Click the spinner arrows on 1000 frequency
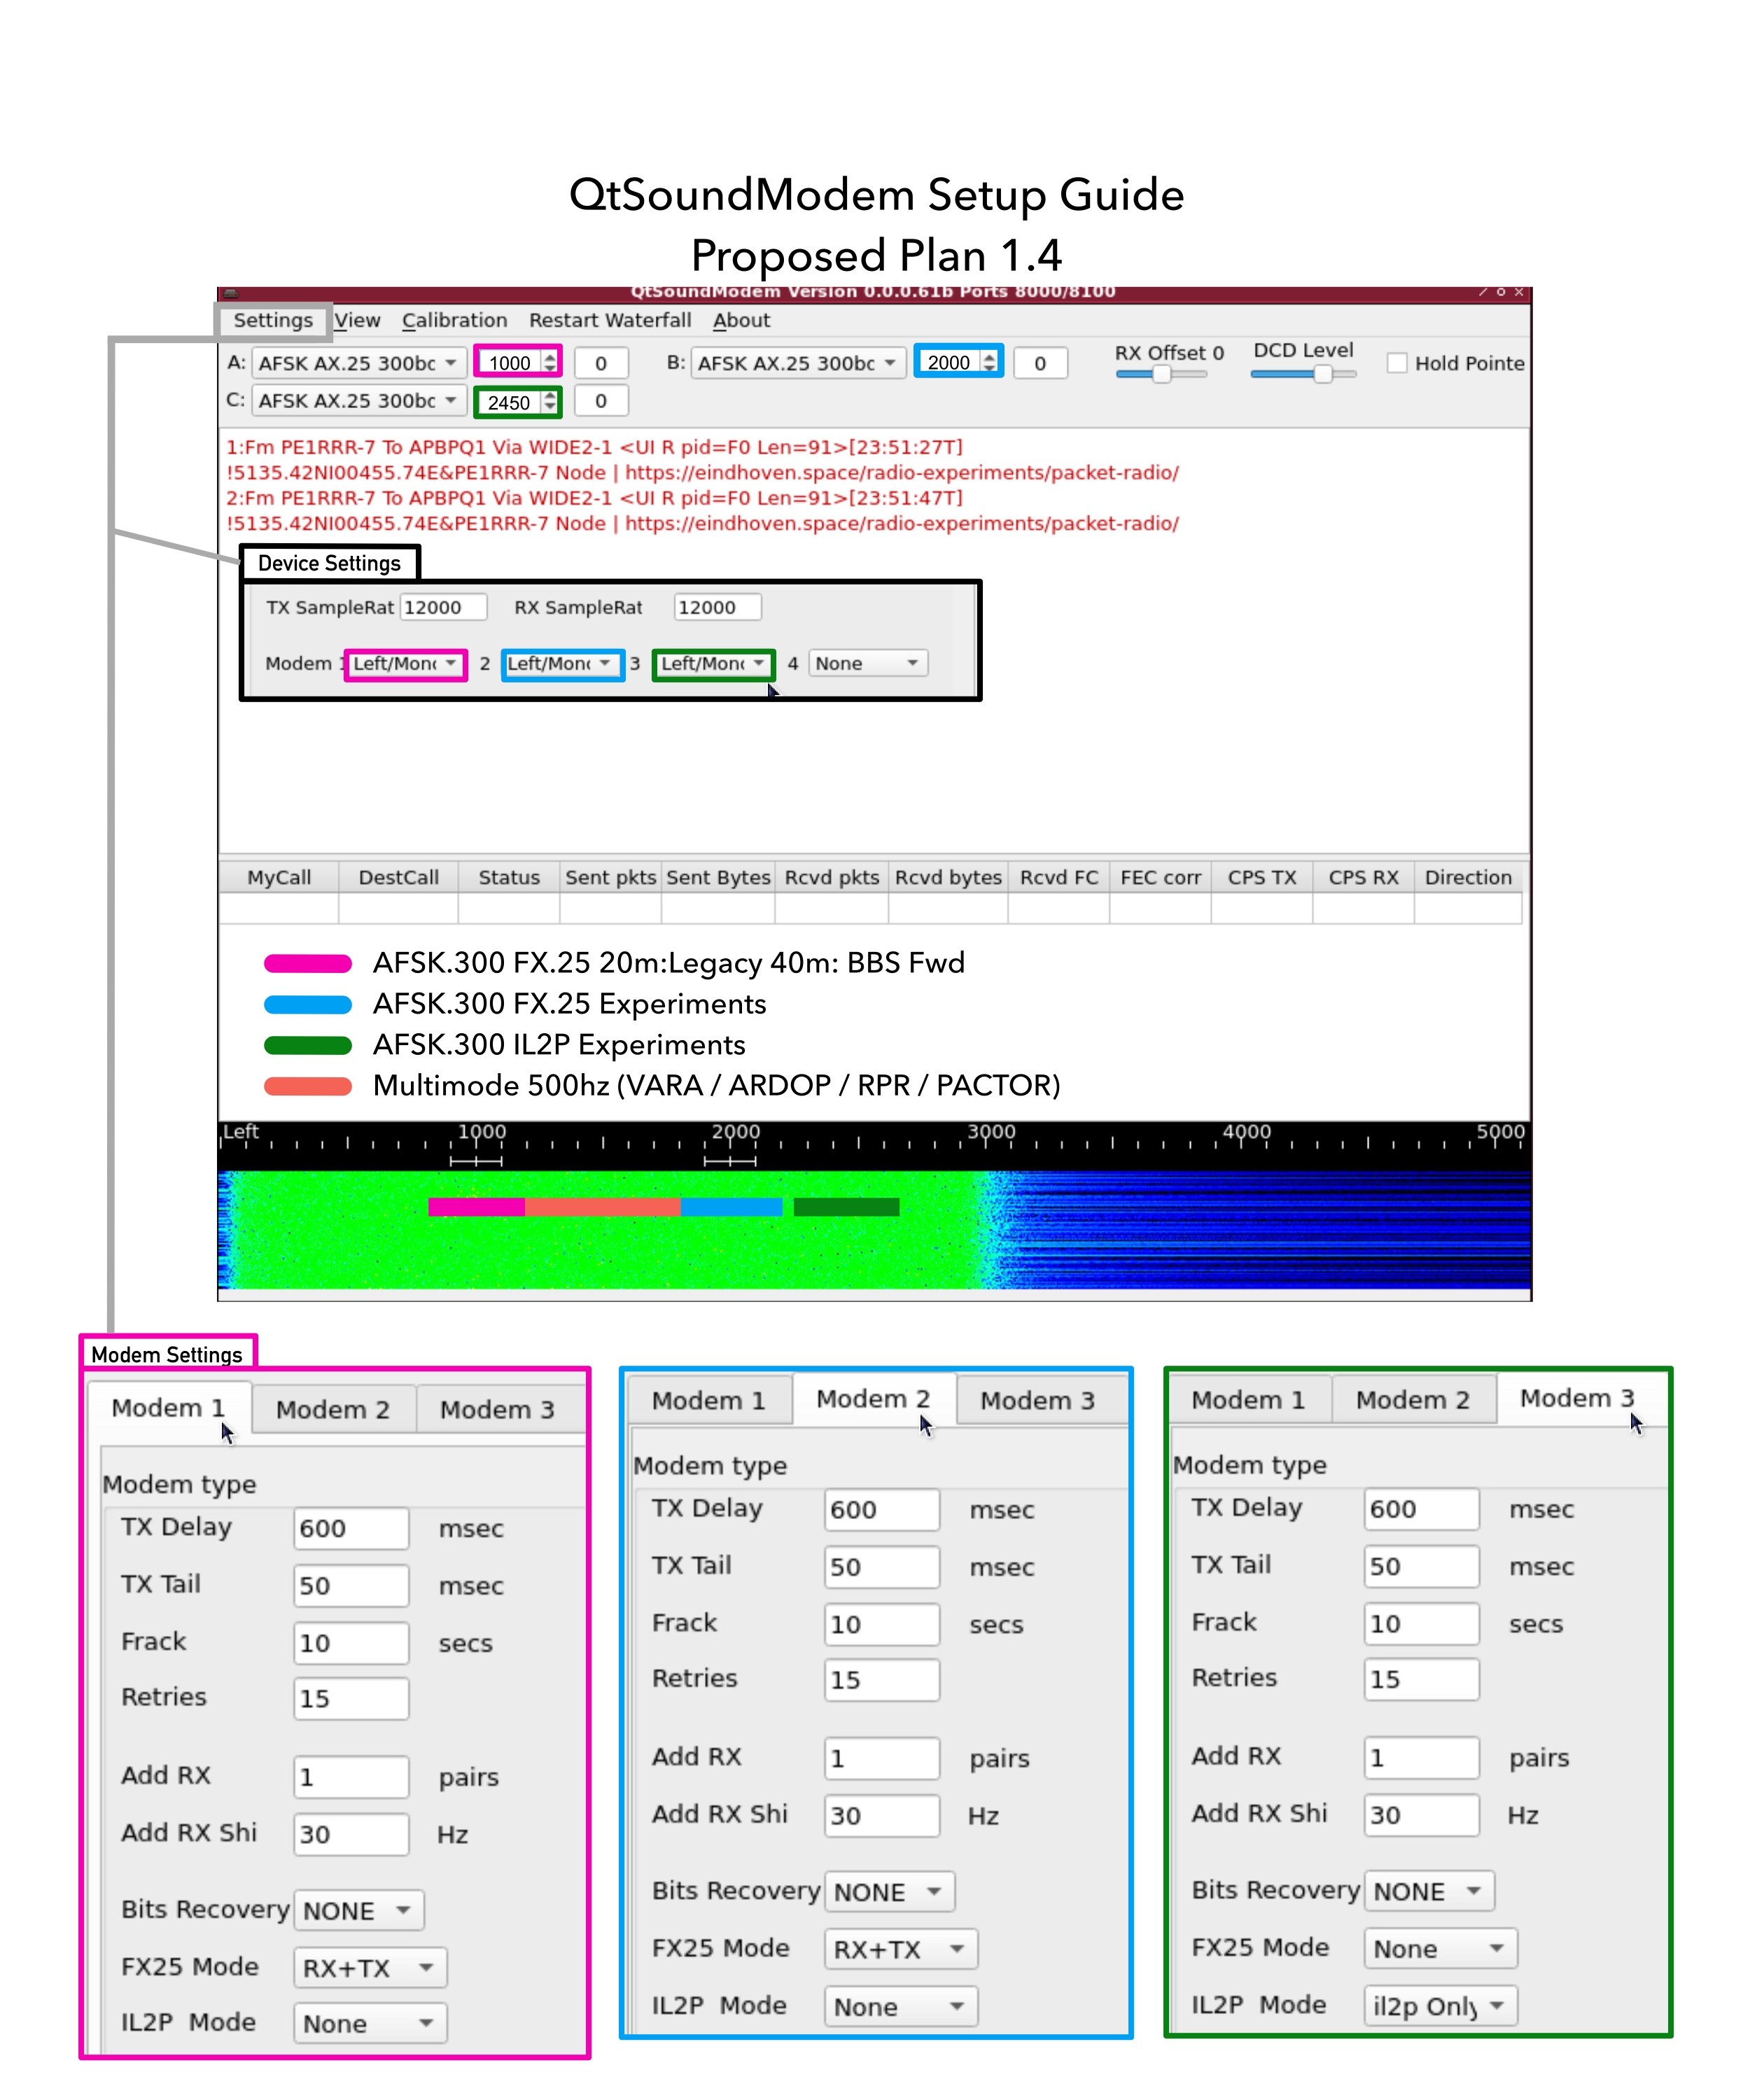The height and width of the screenshot is (2100, 1750). (550, 363)
